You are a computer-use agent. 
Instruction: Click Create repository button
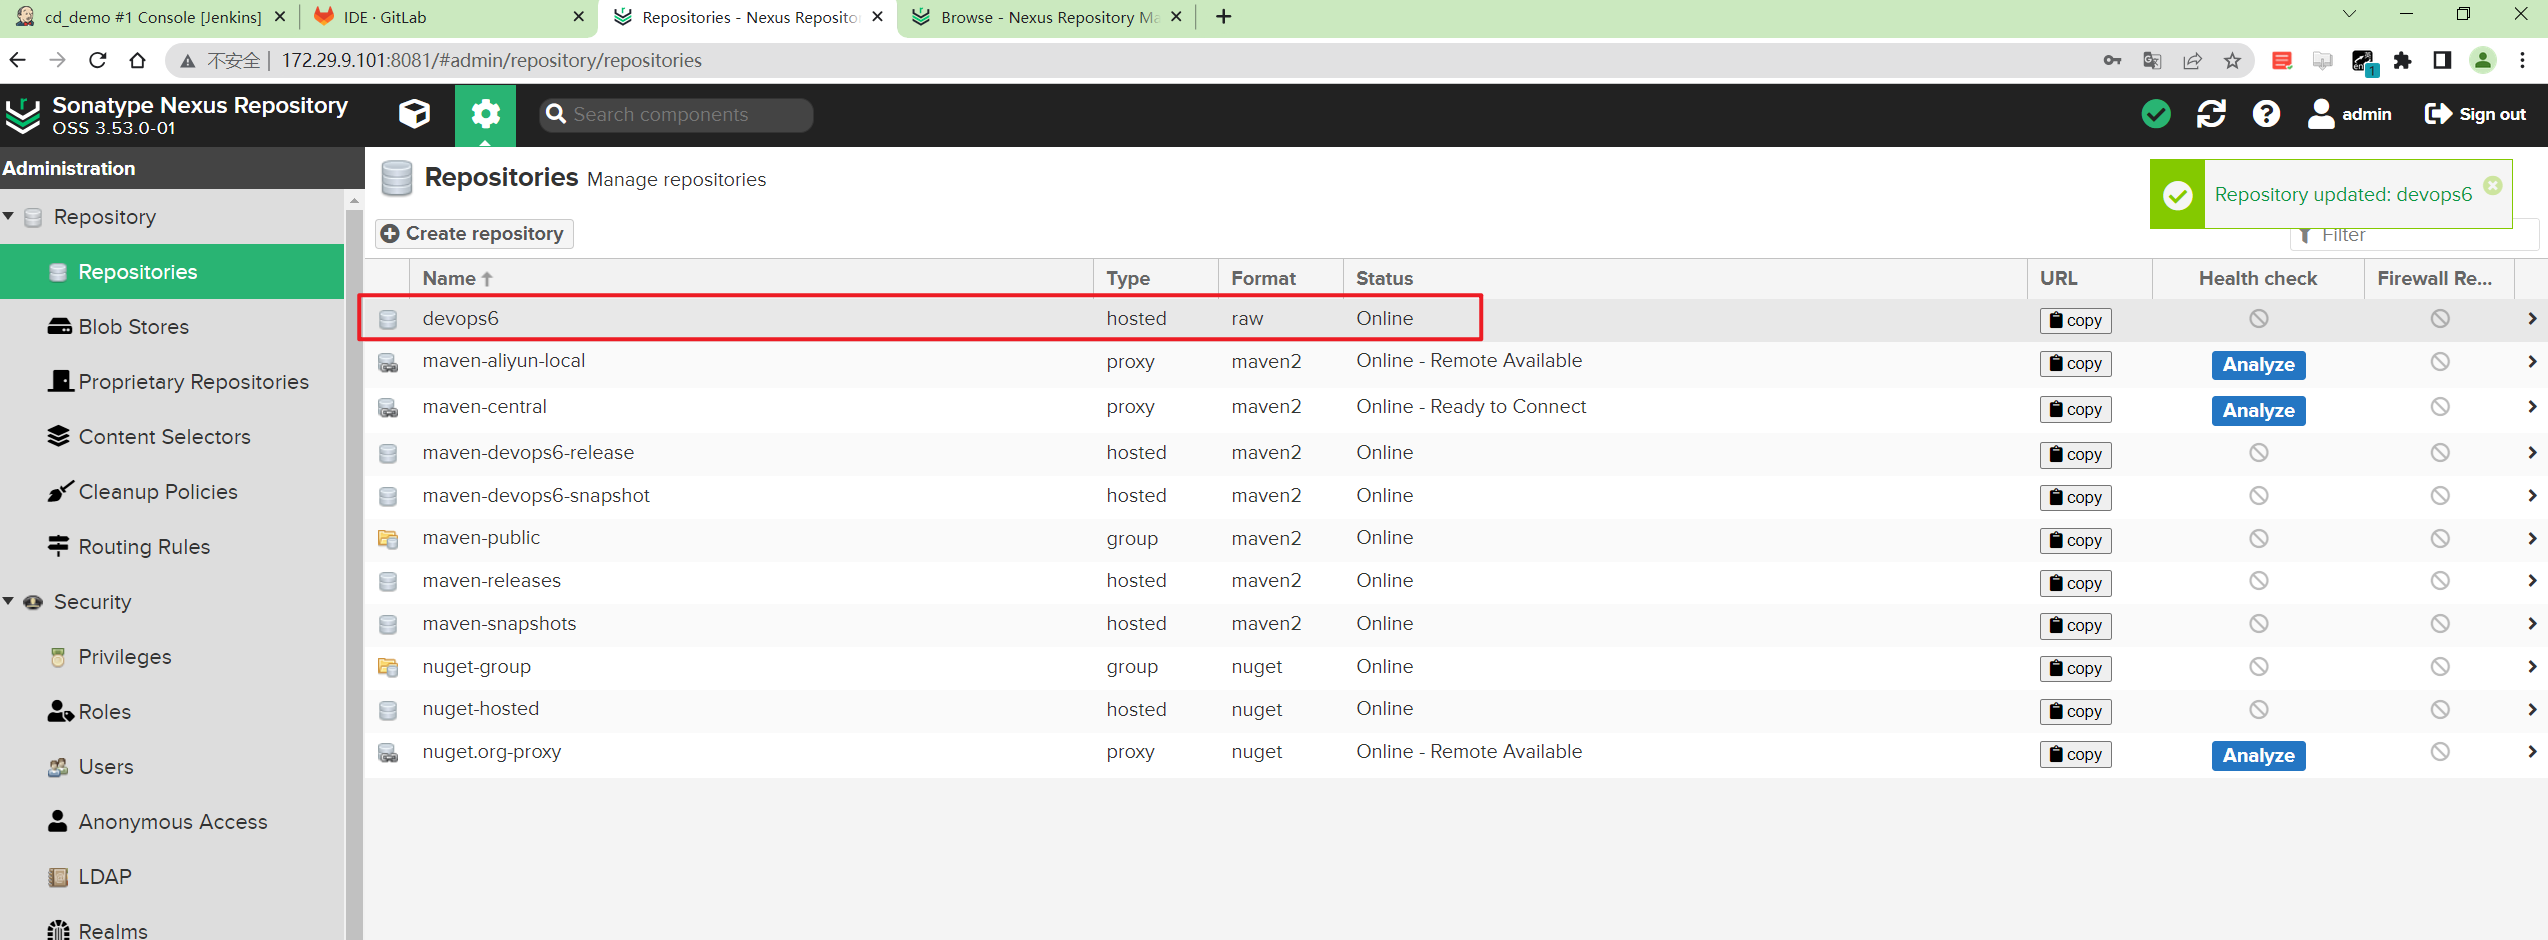point(474,233)
